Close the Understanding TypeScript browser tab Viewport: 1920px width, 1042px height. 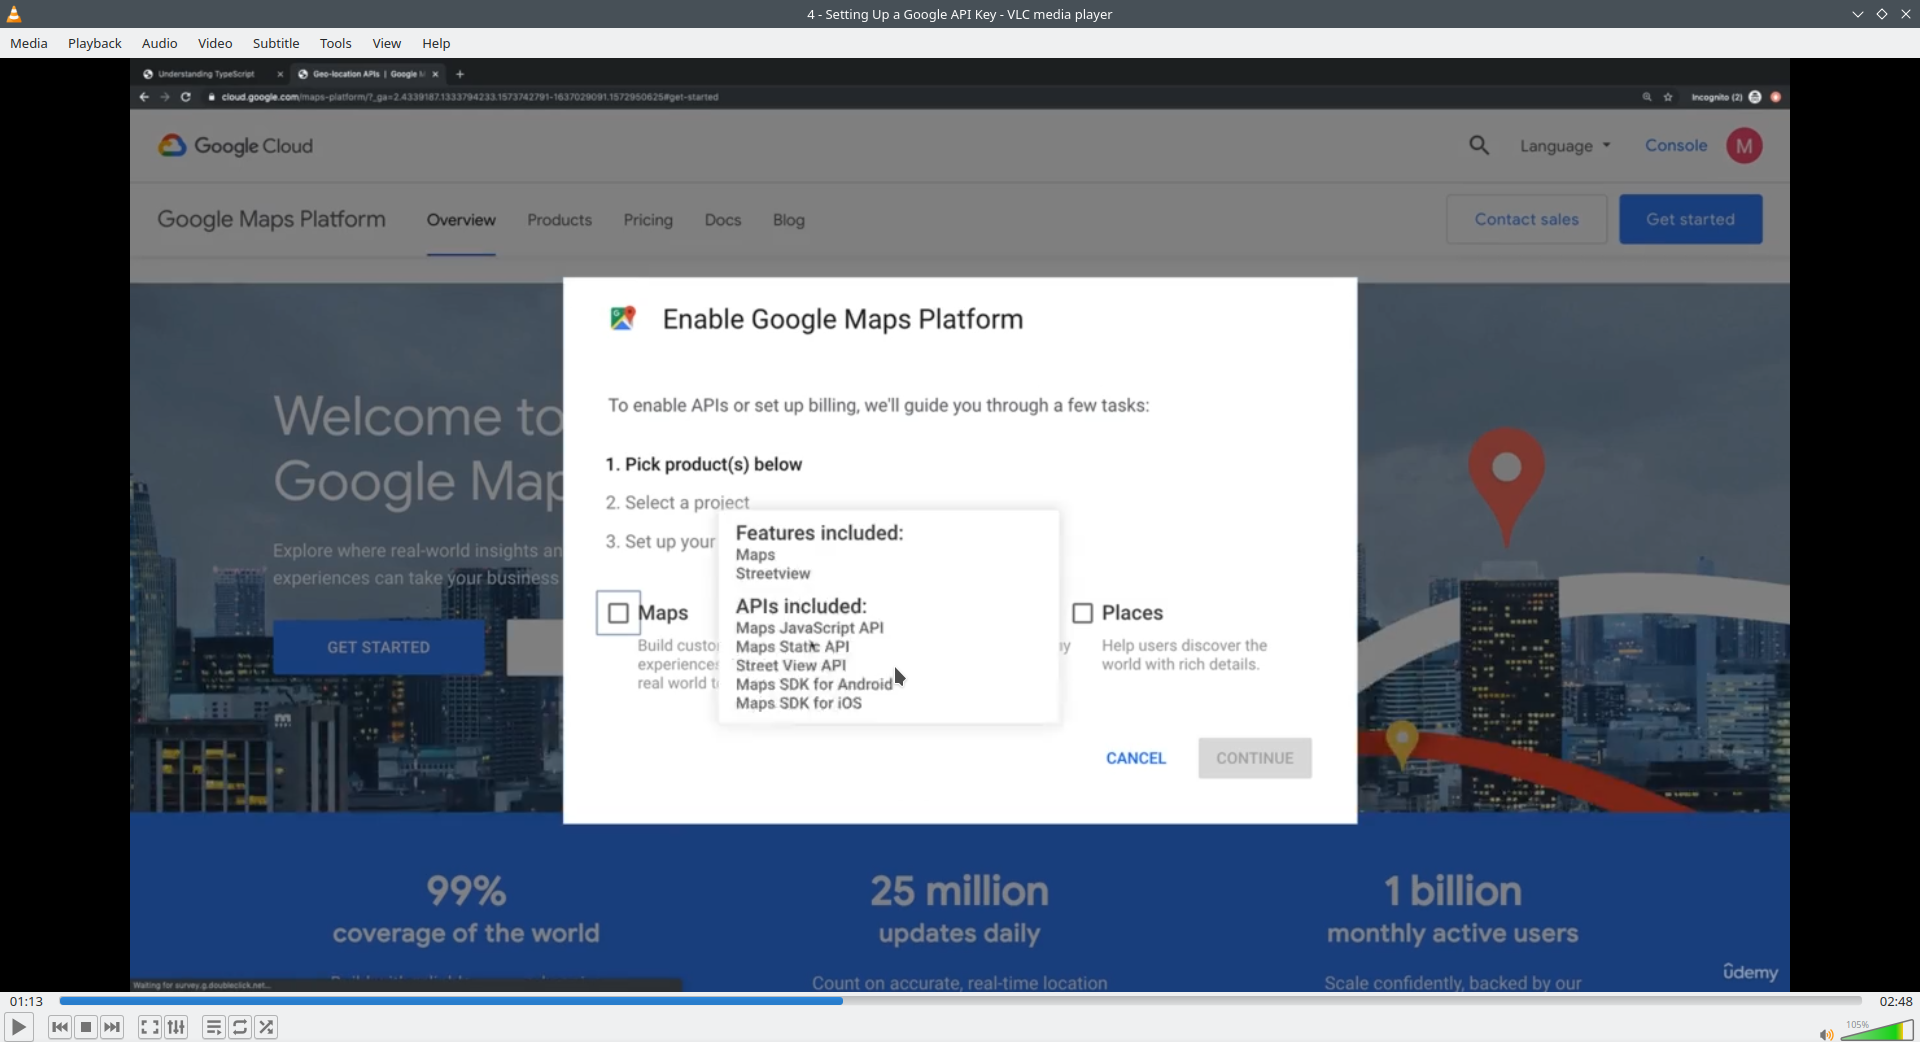[x=280, y=74]
